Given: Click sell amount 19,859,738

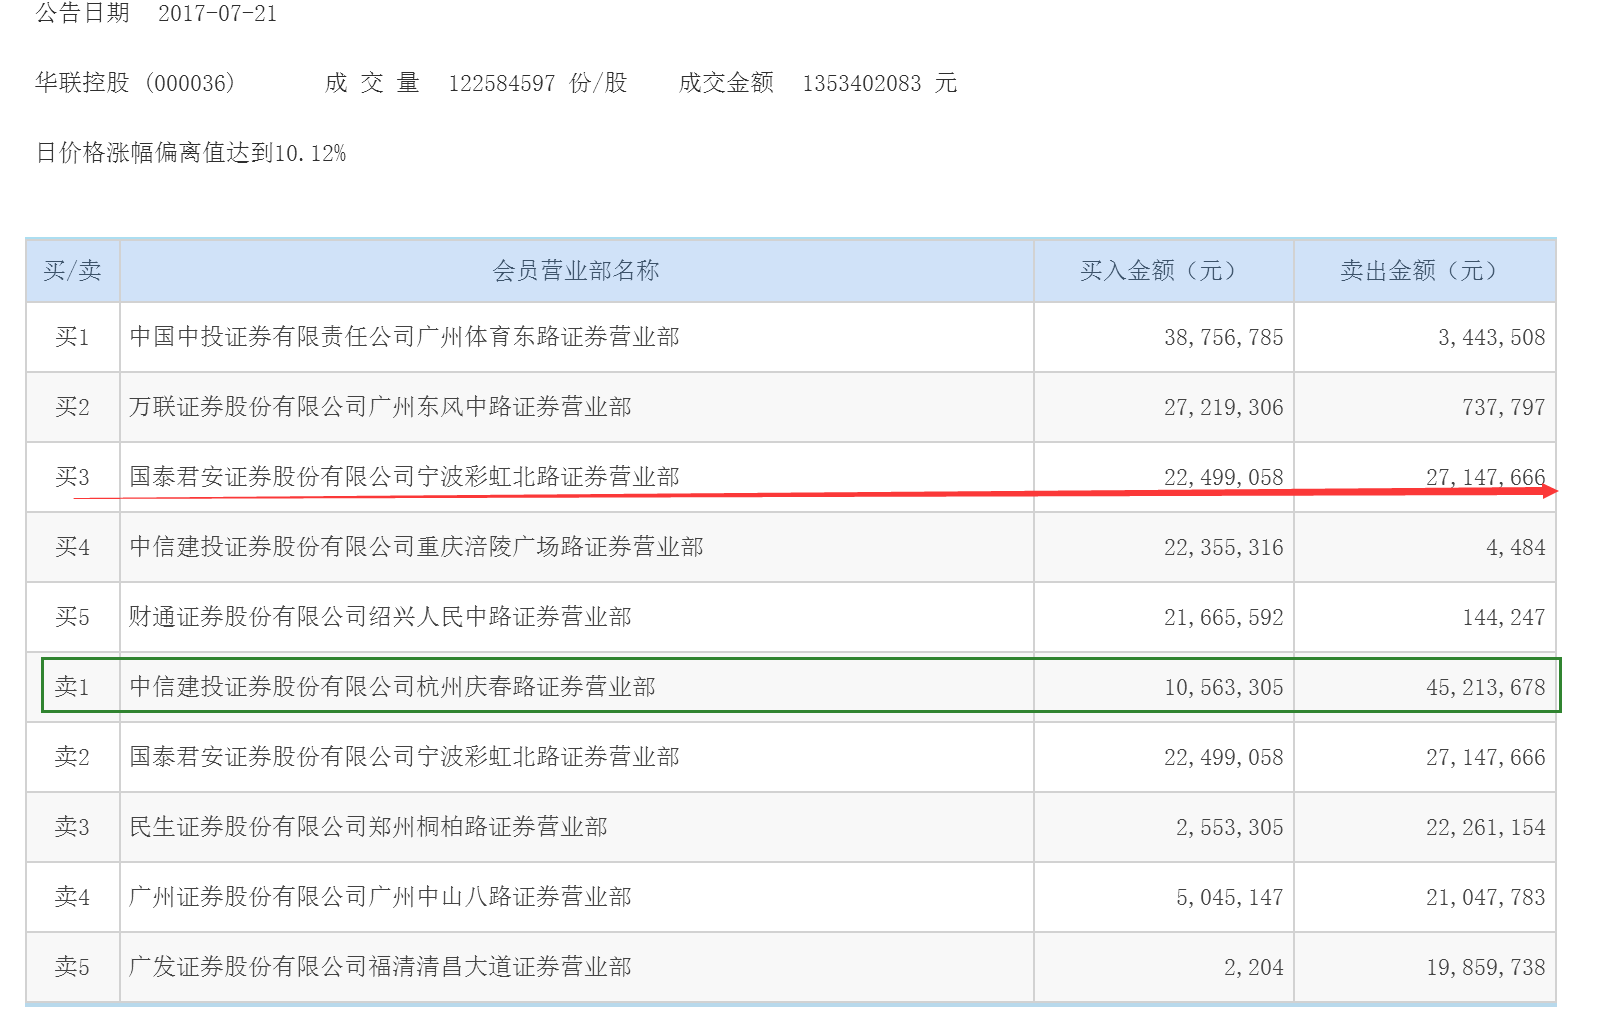Looking at the screenshot, I should (x=1485, y=968).
